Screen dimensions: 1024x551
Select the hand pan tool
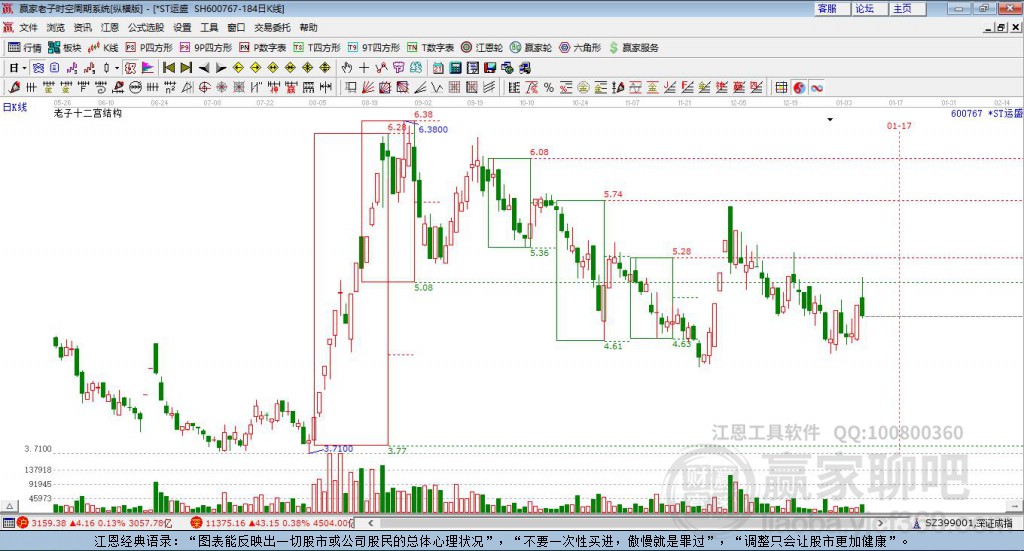347,68
